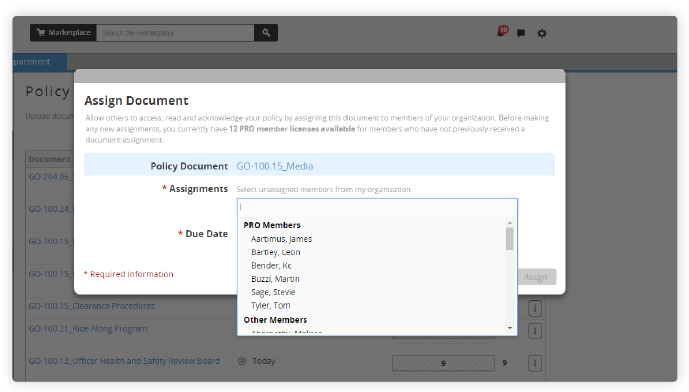The height and width of the screenshot is (392, 689).
Task: Open the GO-204.06 document link
Action: click(51, 177)
